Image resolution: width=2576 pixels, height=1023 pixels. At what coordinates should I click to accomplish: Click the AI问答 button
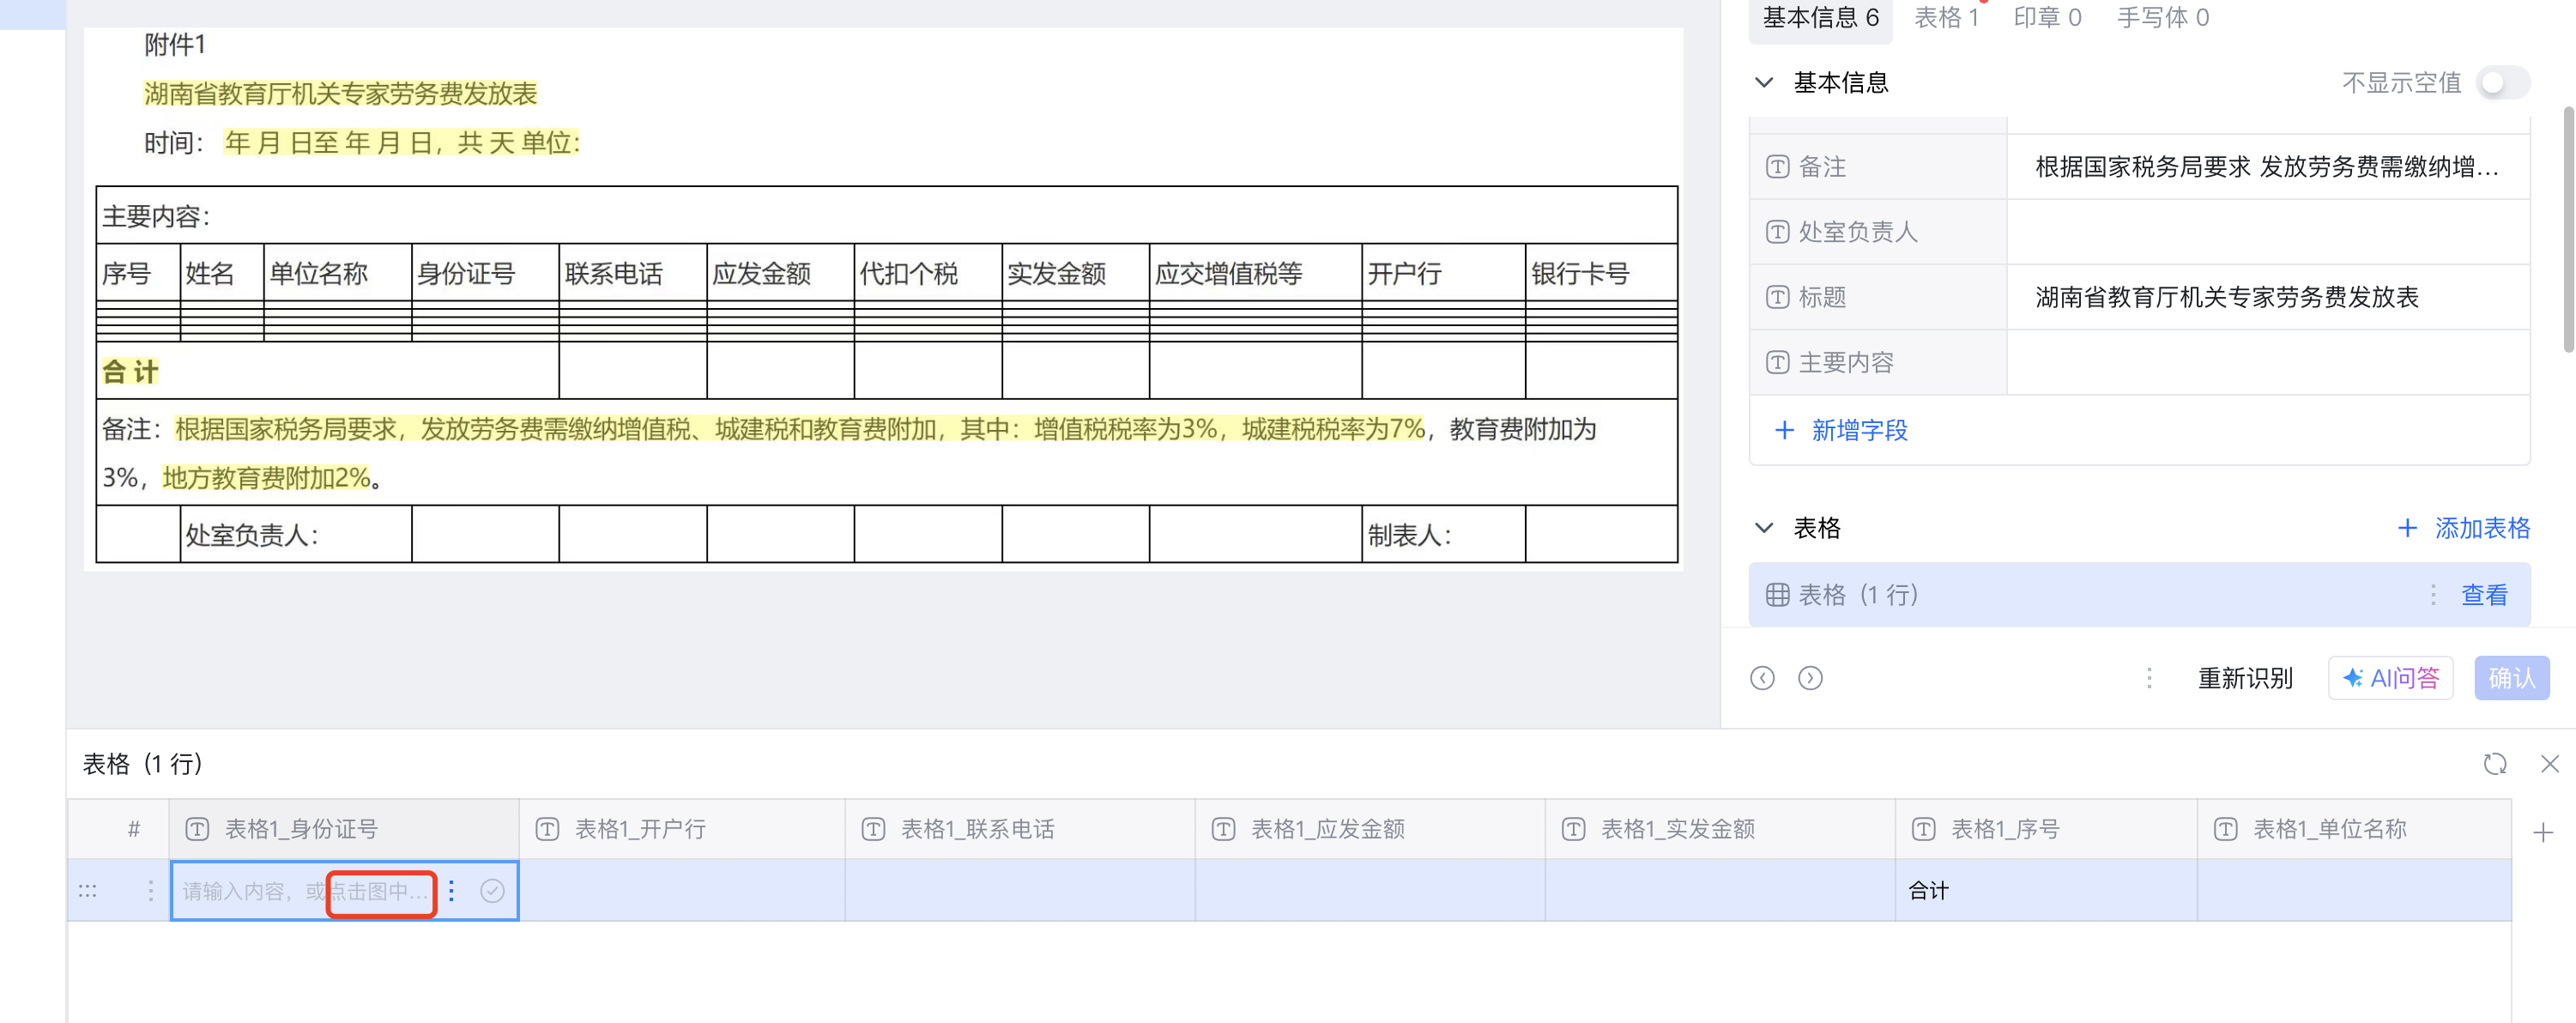click(x=2390, y=678)
